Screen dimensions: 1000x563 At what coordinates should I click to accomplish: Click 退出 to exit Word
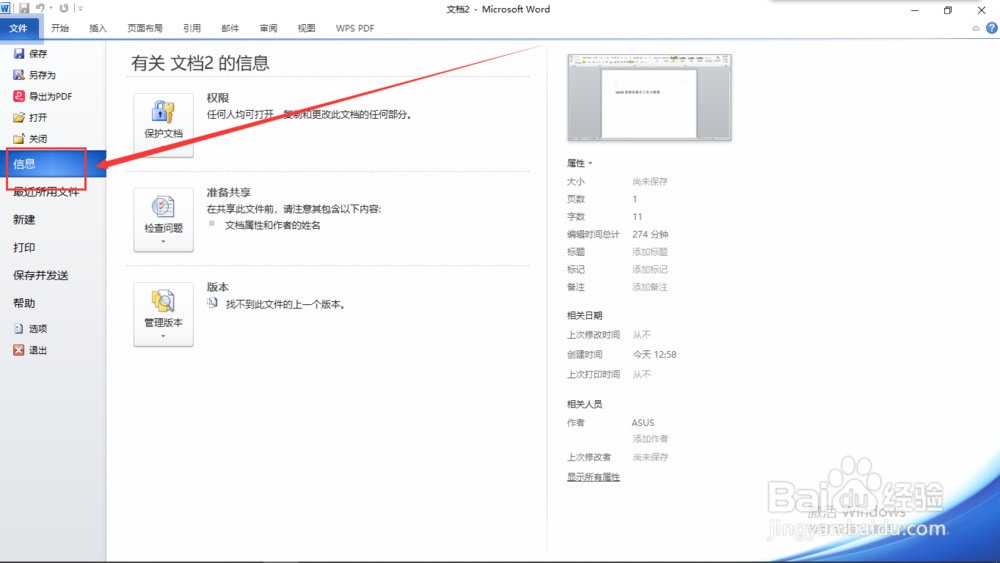[x=31, y=350]
